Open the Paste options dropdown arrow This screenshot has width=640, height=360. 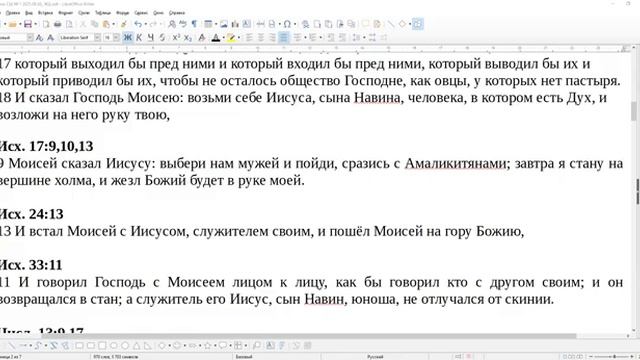(113, 24)
